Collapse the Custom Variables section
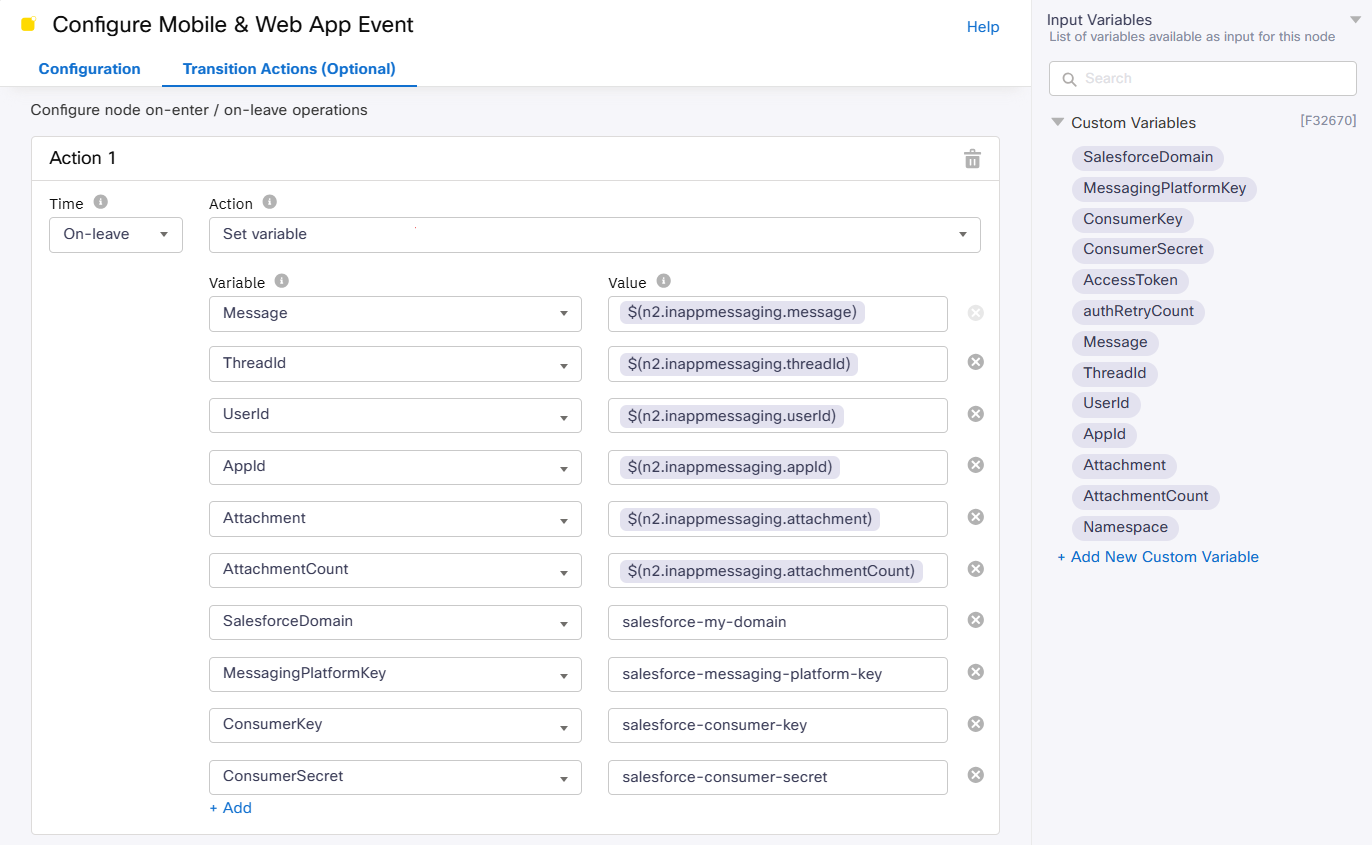Screen dimensions: 1372x845 click(1057, 123)
